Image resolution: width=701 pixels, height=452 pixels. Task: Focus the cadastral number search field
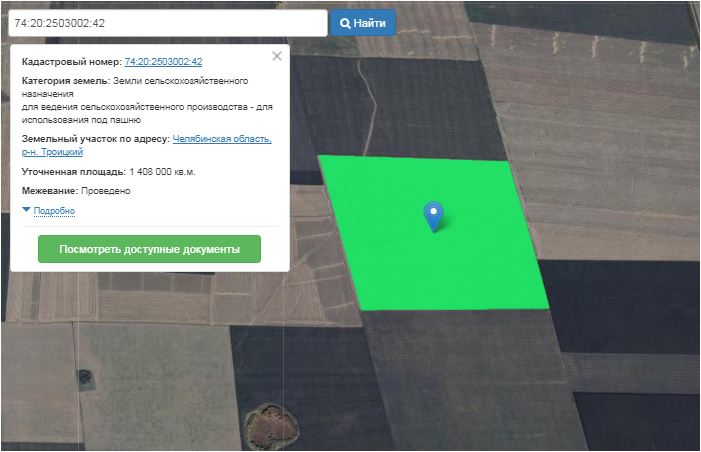click(x=166, y=23)
